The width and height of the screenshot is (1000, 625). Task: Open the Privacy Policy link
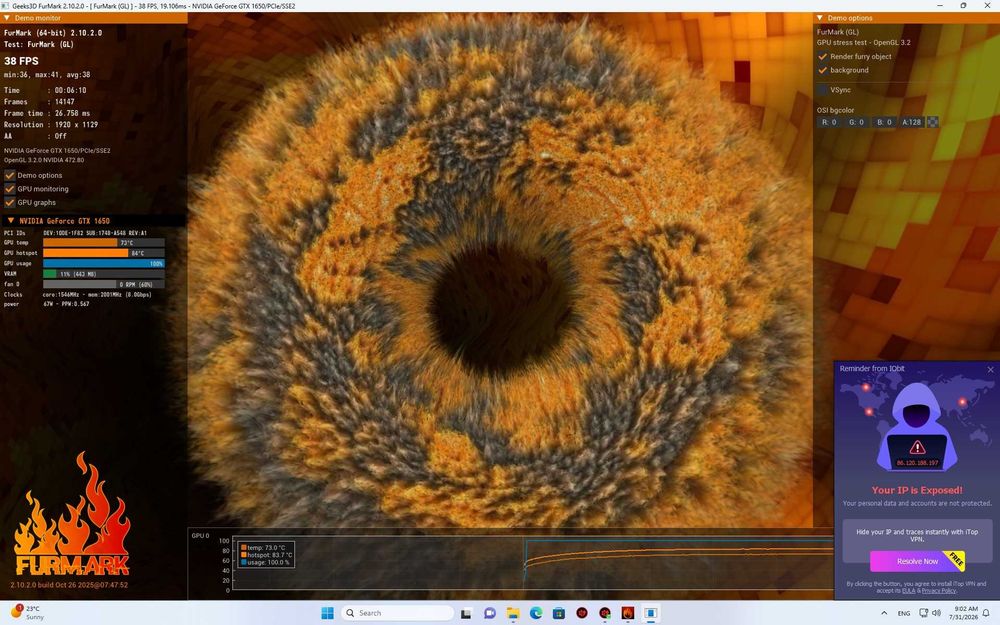pos(939,591)
